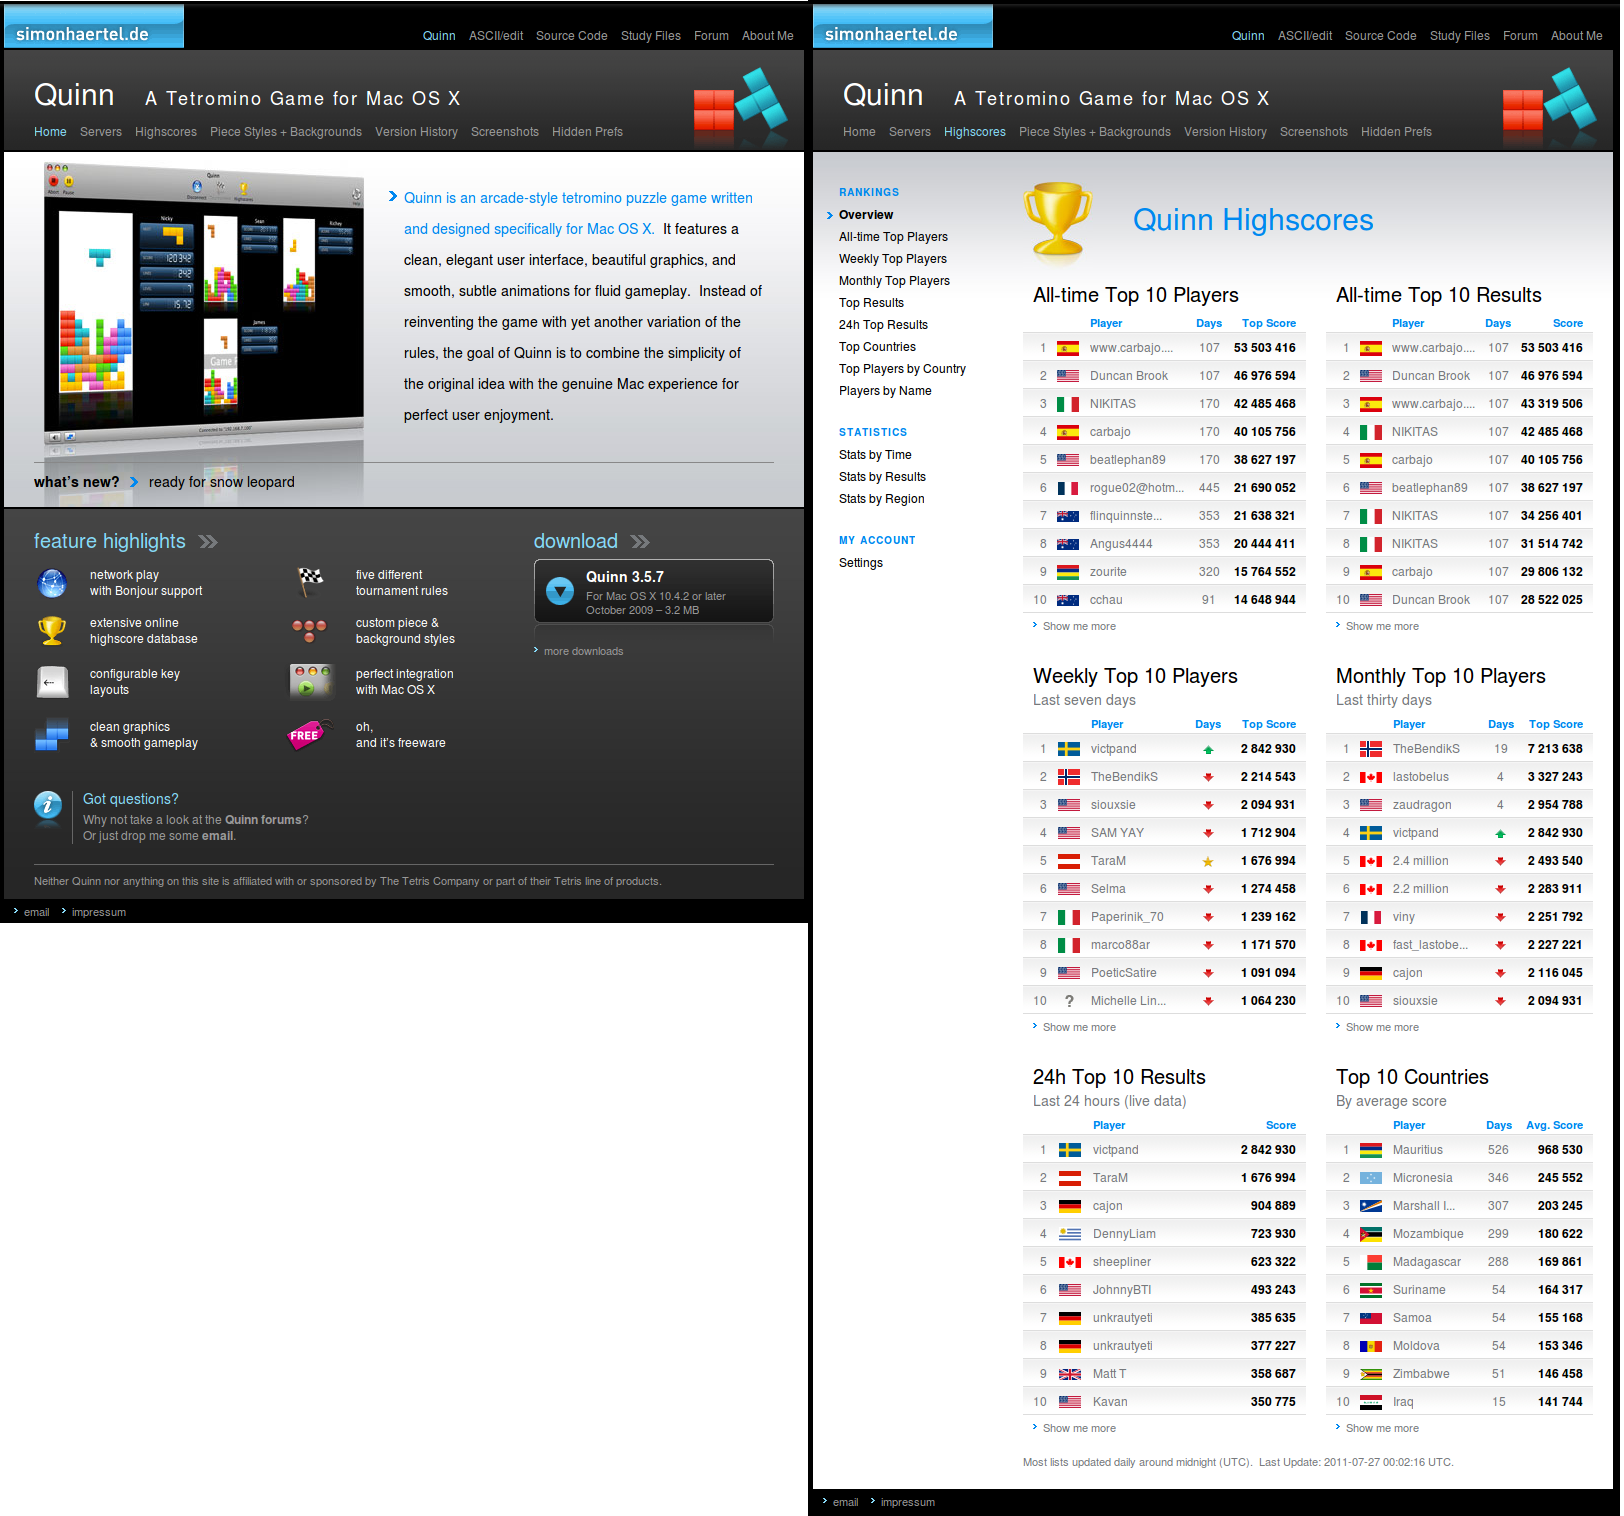The image size is (1624, 1516).
Task: Open Players by Name sidebar link
Action: click(885, 391)
